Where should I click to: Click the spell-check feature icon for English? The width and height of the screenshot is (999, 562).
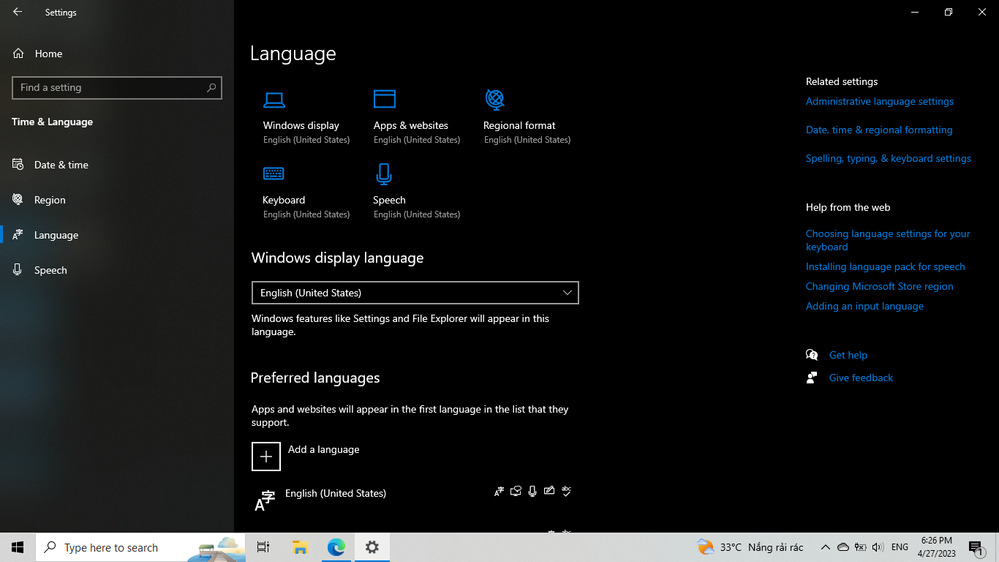[566, 491]
